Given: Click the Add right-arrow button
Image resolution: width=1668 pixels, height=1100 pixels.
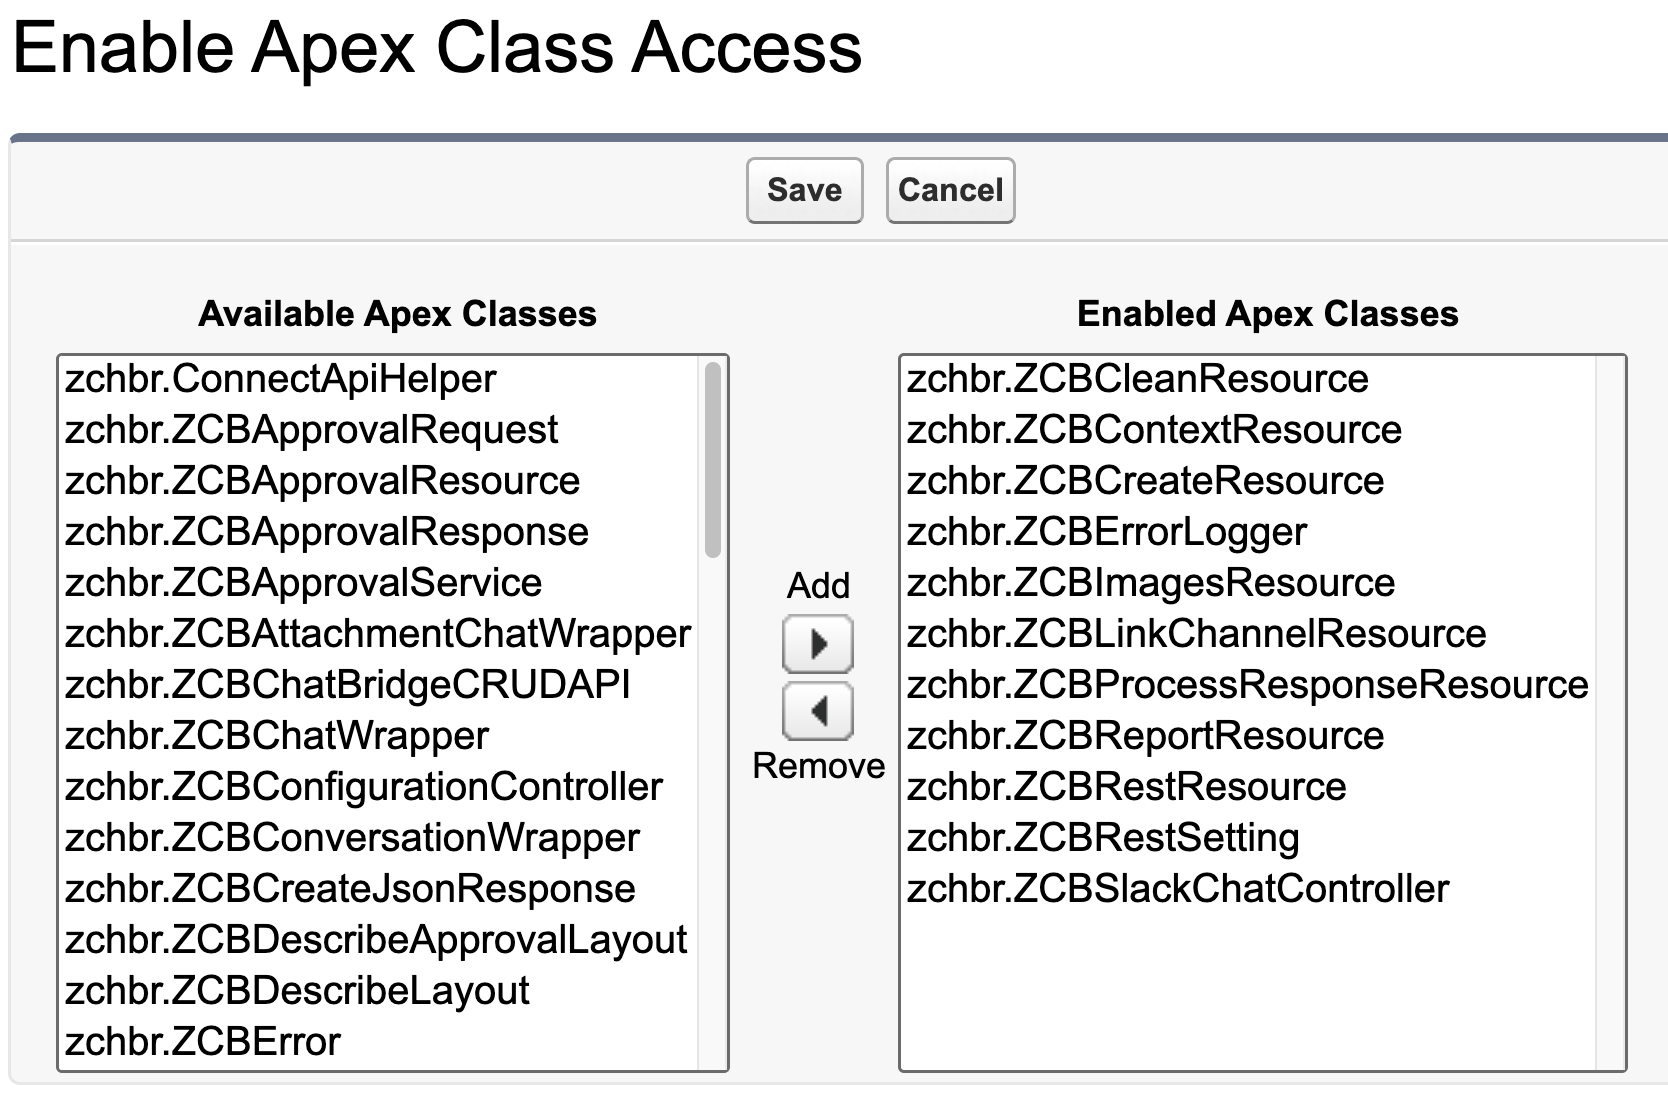Looking at the screenshot, I should (x=817, y=644).
